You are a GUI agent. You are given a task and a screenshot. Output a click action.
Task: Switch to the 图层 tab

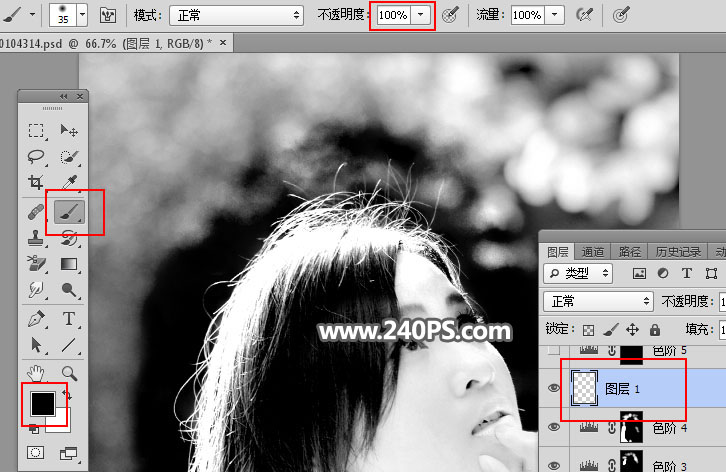(x=557, y=252)
